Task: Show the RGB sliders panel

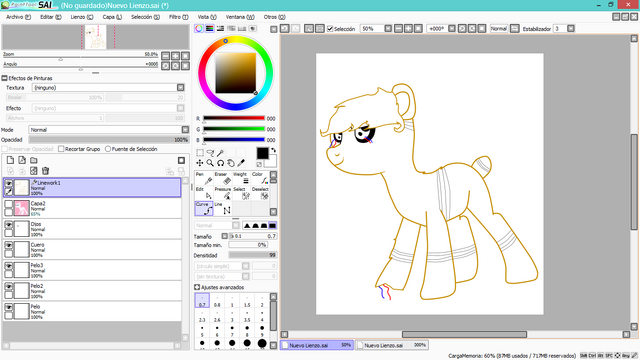Action: click(209, 29)
